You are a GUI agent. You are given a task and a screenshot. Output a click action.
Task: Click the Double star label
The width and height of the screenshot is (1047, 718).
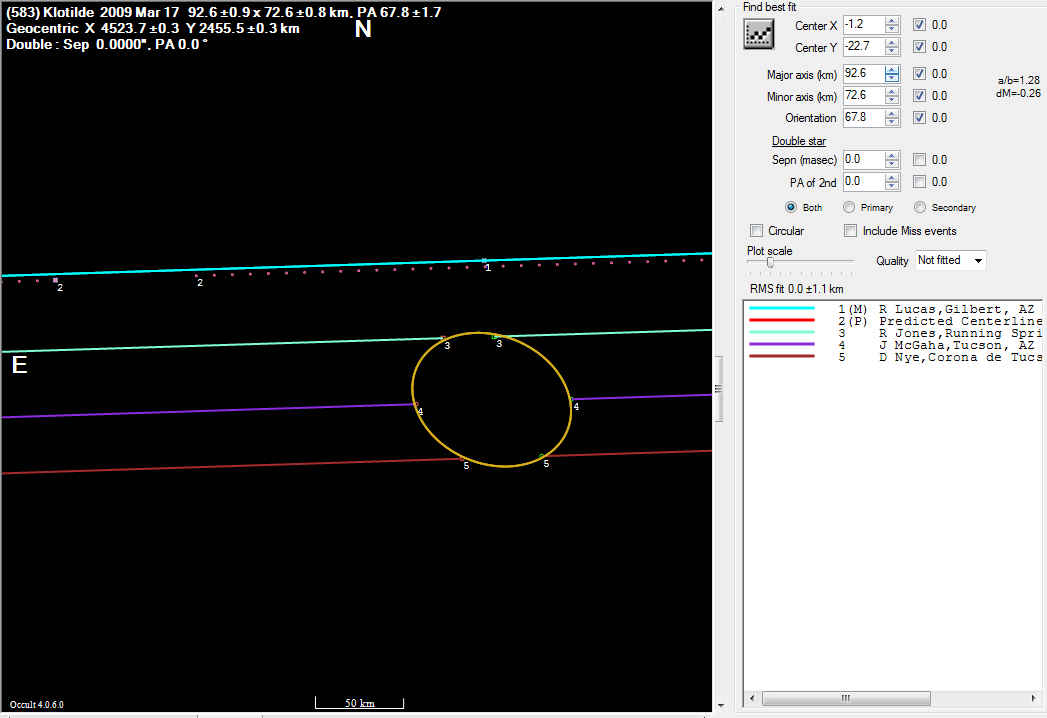(799, 141)
